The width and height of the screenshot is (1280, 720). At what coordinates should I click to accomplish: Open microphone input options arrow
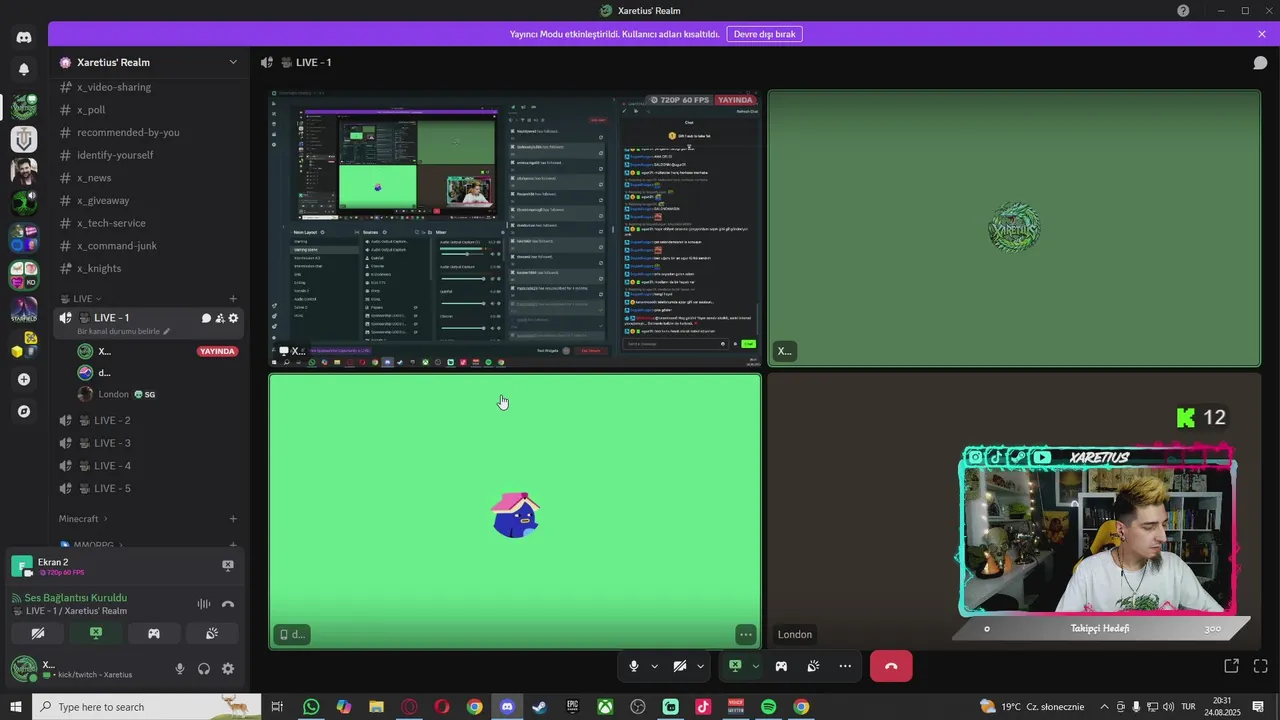pos(655,666)
